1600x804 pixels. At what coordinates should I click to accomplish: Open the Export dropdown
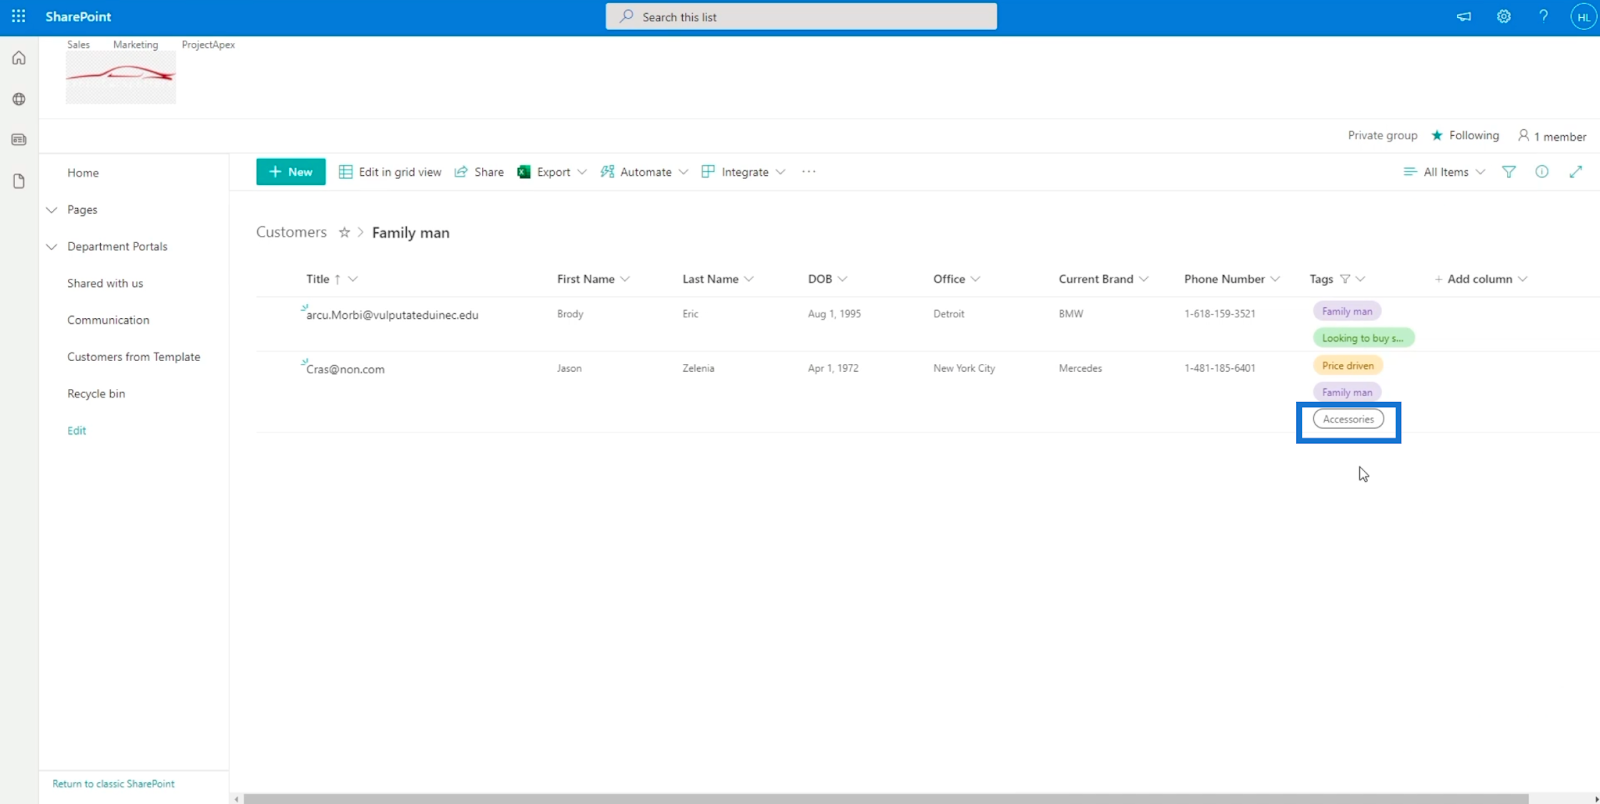coord(552,172)
